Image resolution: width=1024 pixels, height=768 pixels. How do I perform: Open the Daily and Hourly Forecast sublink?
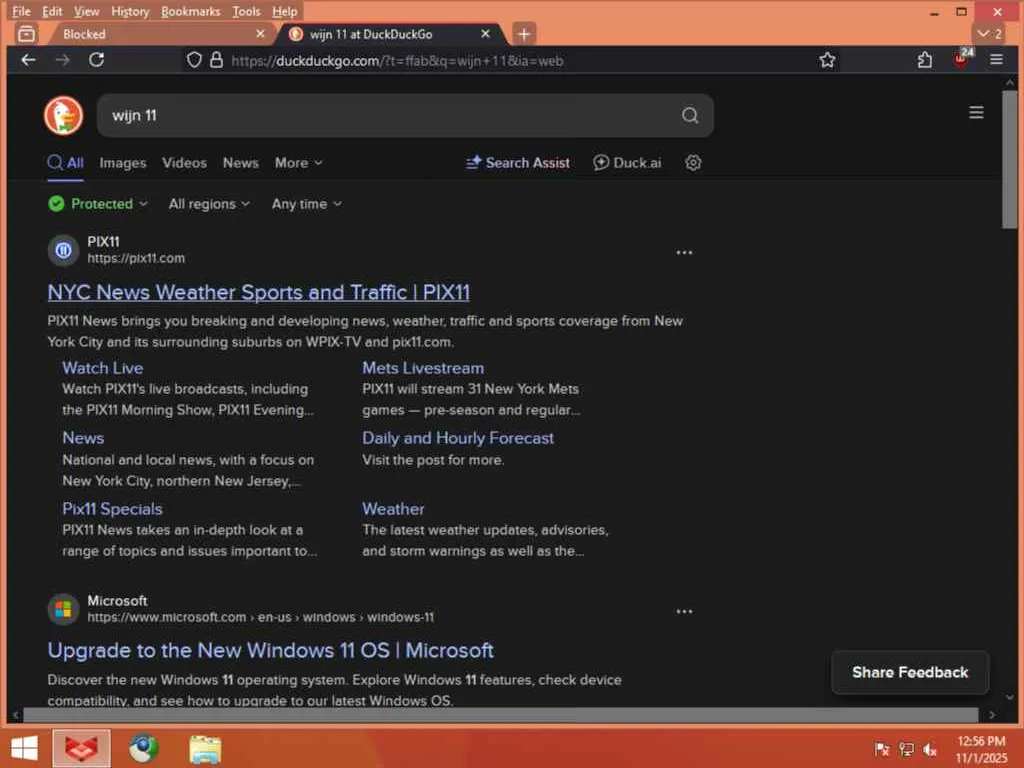[458, 438]
